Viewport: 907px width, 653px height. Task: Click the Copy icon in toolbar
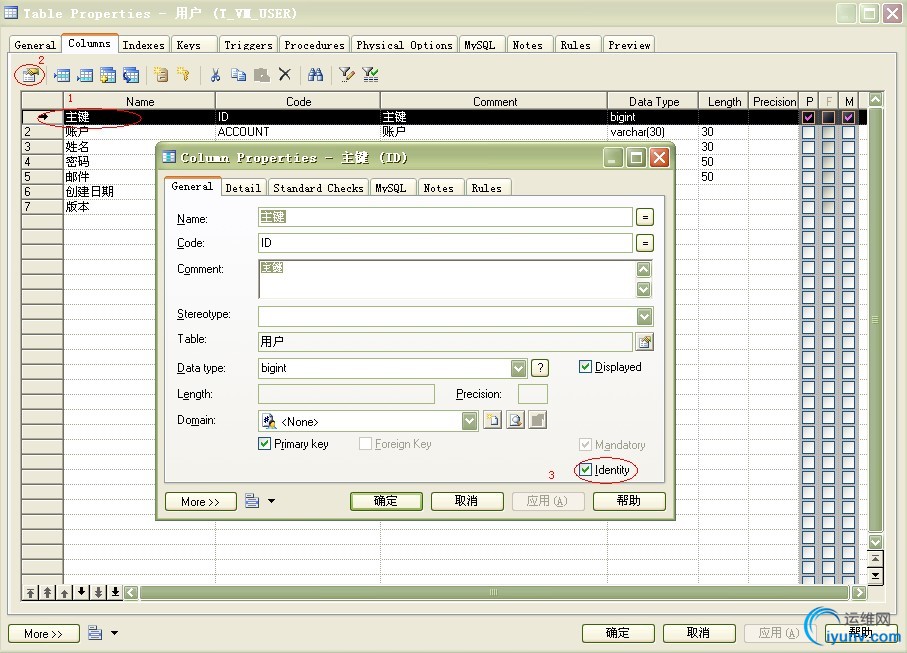(x=238, y=75)
